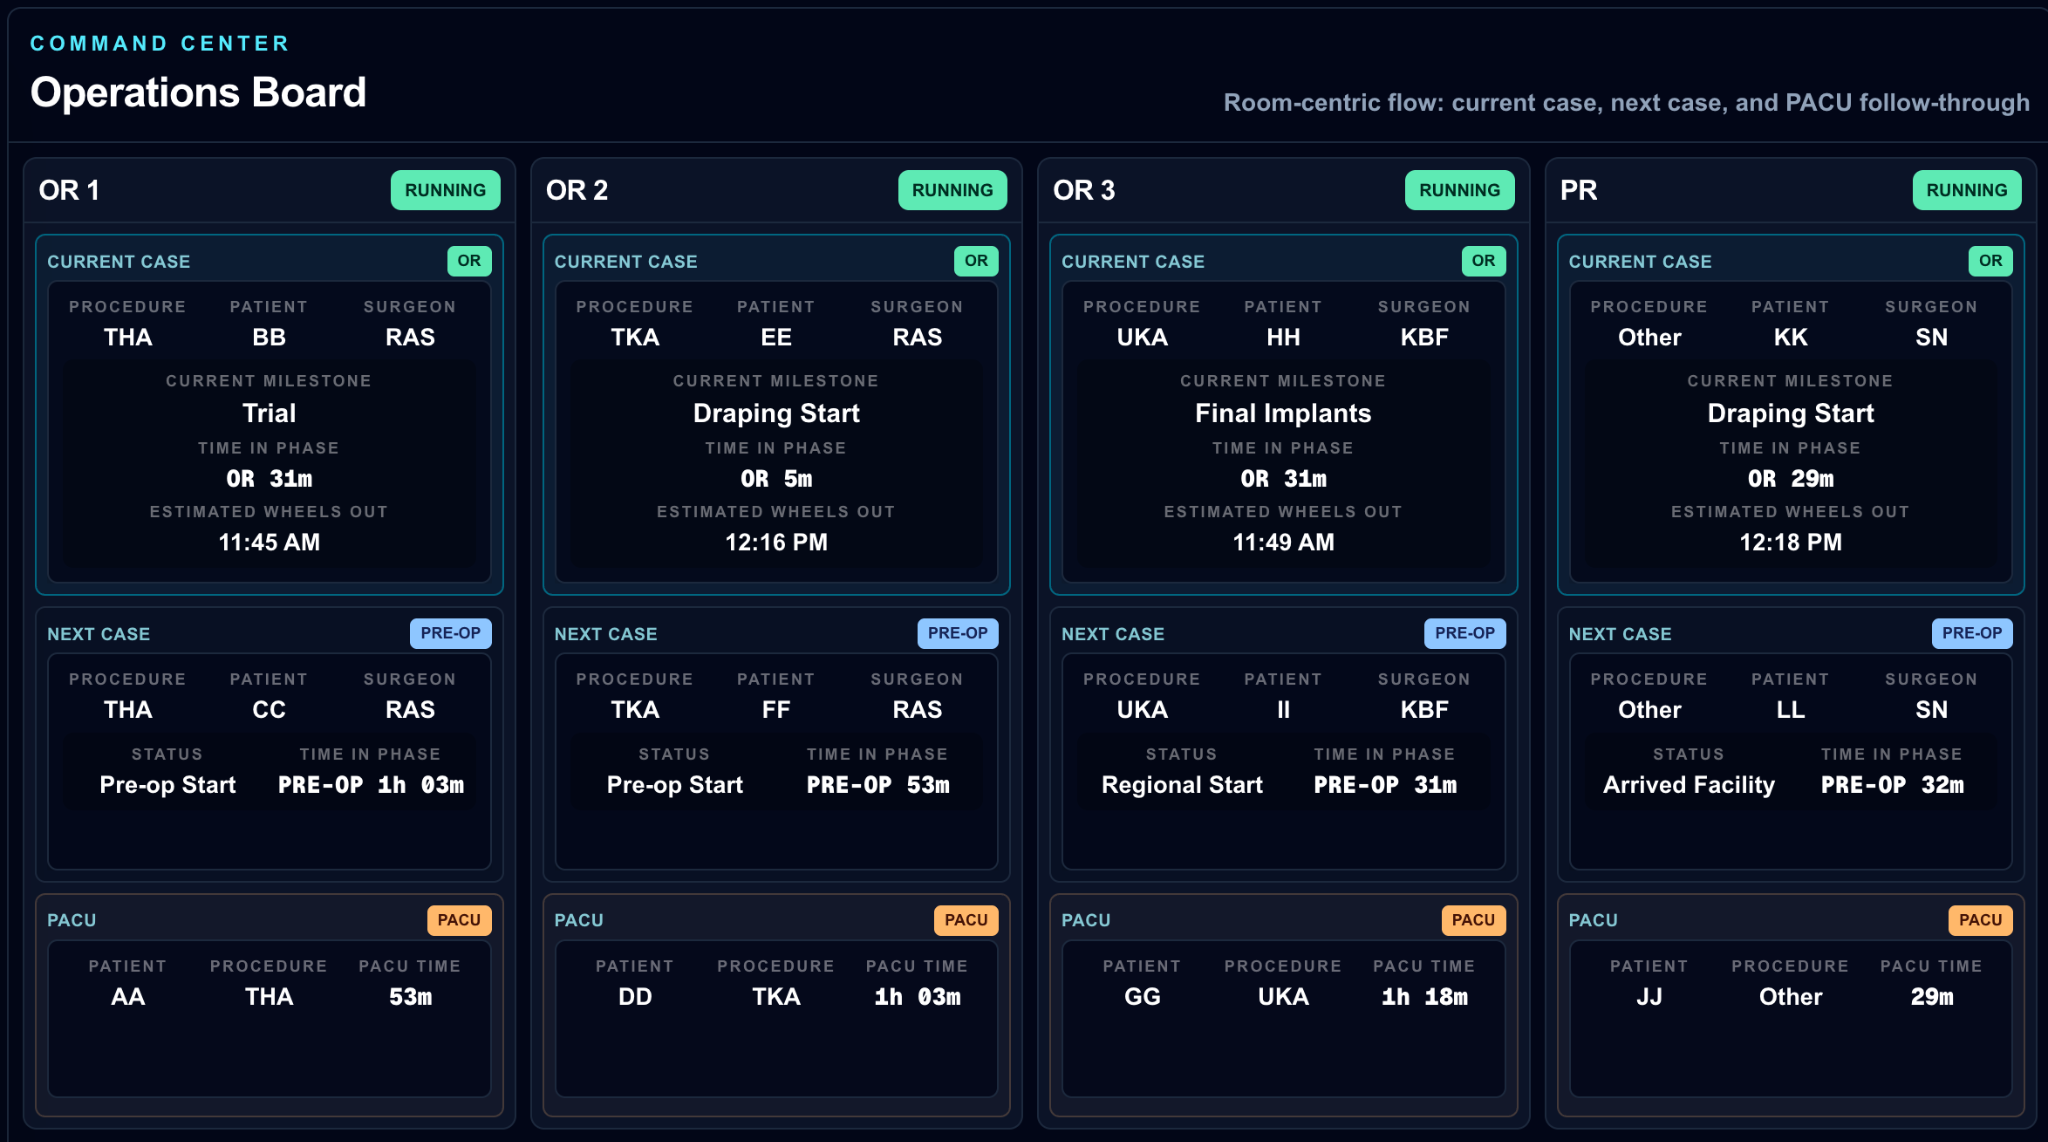The image size is (2048, 1142).
Task: Click PACU patient GG
Action: pyautogui.click(x=1142, y=996)
